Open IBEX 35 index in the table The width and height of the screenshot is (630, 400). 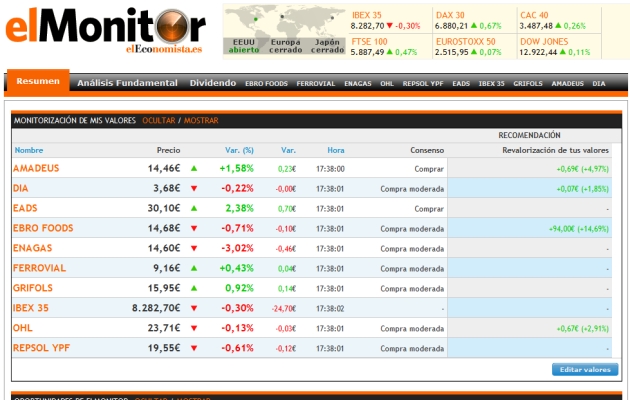pyautogui.click(x=31, y=308)
